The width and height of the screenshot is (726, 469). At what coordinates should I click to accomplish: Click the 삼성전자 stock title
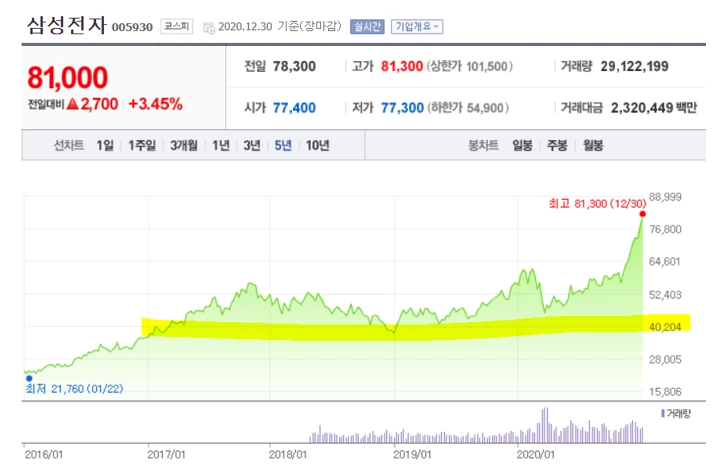(67, 25)
